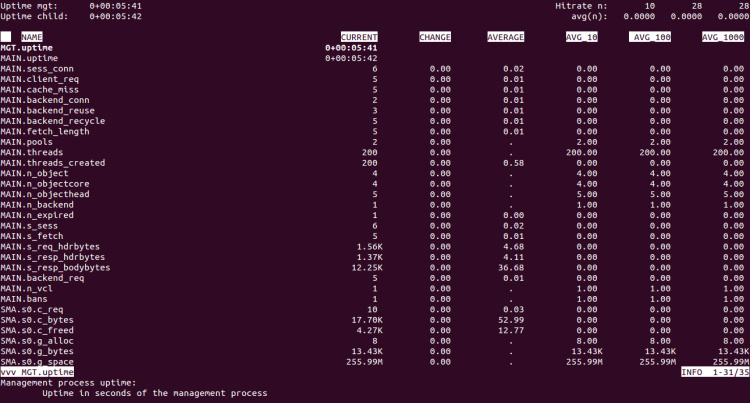The width and height of the screenshot is (750, 403).
Task: Click the AVG_100 column header
Action: [x=650, y=37]
